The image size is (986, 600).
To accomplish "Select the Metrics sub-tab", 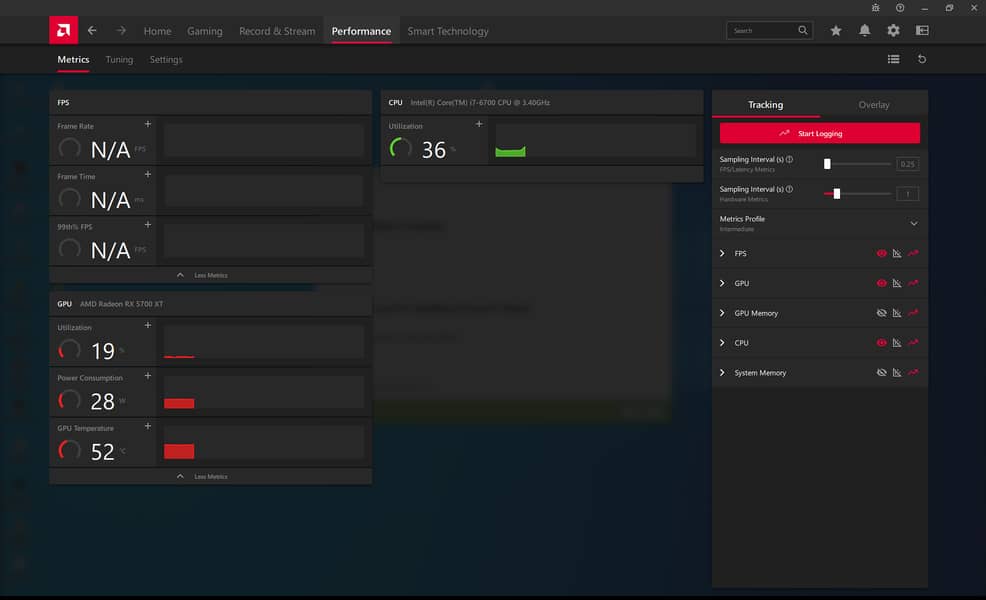I will click(x=74, y=59).
